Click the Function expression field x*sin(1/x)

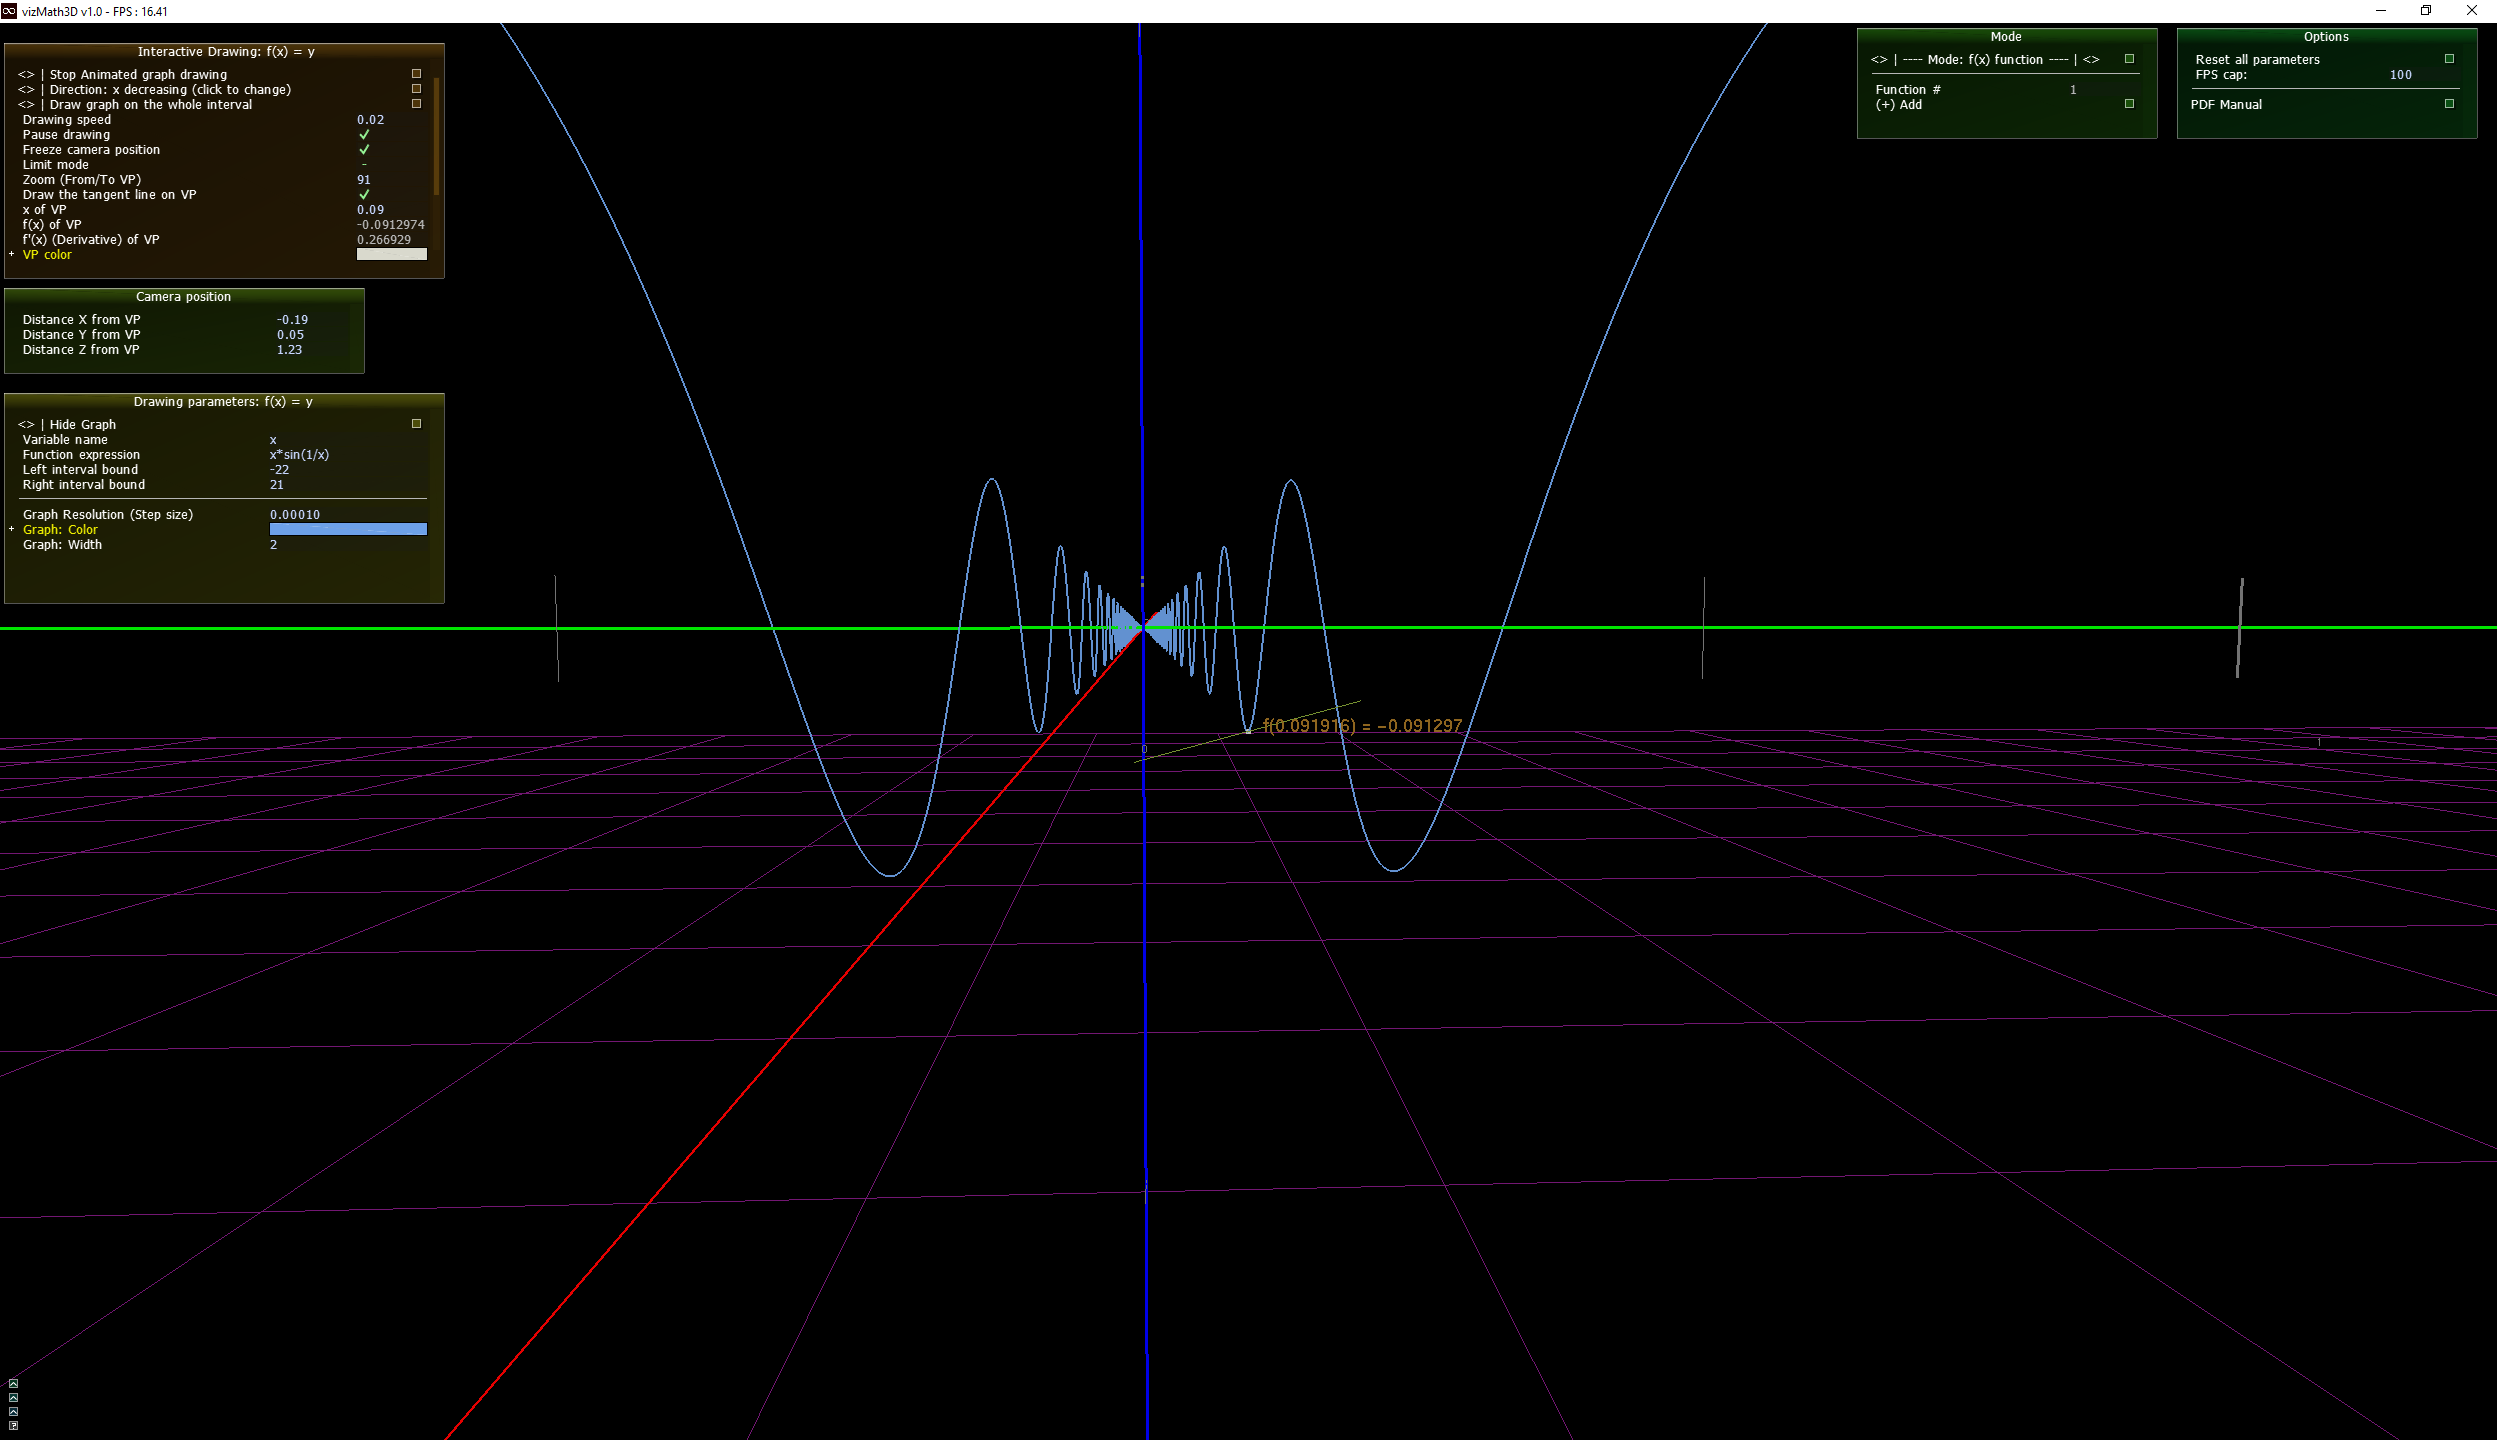[x=299, y=455]
